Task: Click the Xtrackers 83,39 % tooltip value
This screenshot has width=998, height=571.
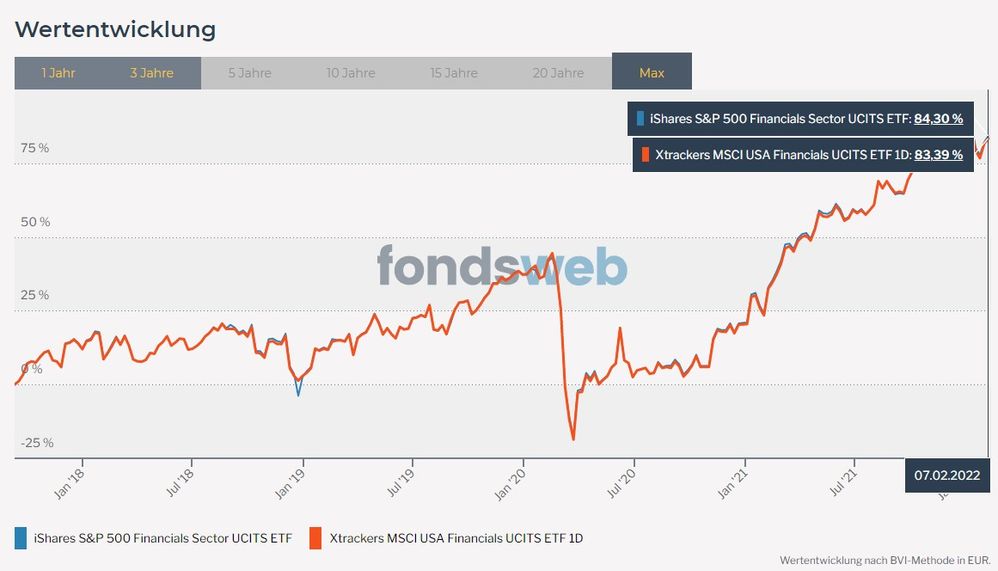Action: (938, 155)
